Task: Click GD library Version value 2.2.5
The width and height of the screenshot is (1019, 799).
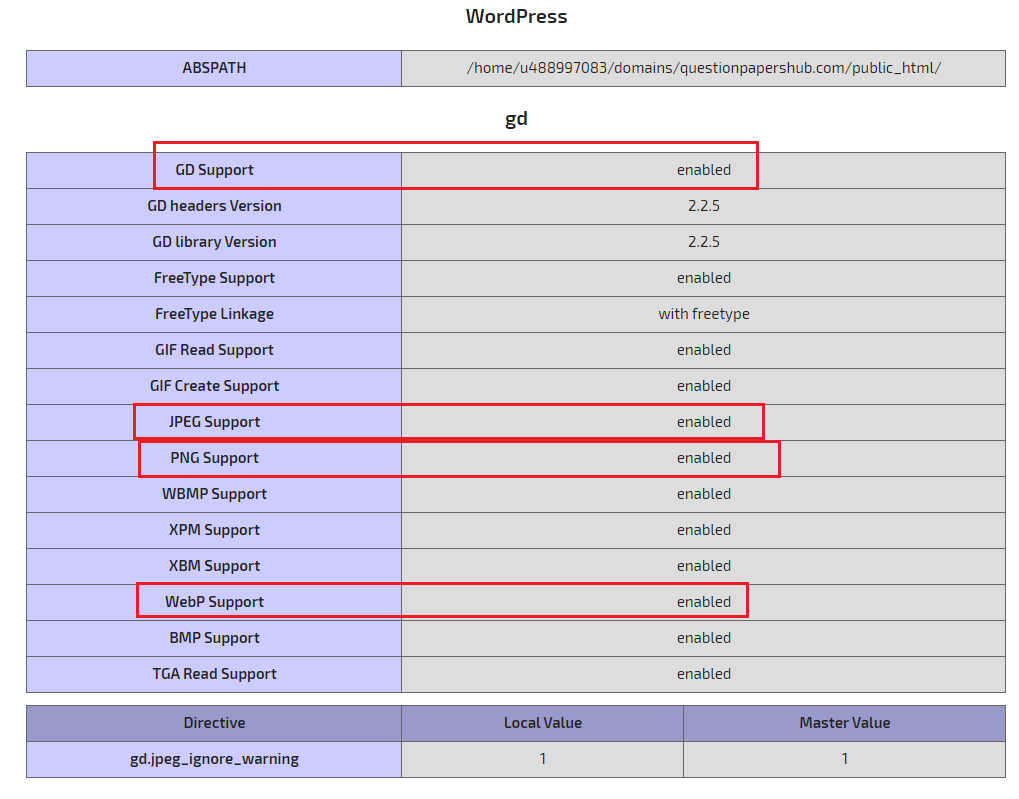Action: [704, 242]
